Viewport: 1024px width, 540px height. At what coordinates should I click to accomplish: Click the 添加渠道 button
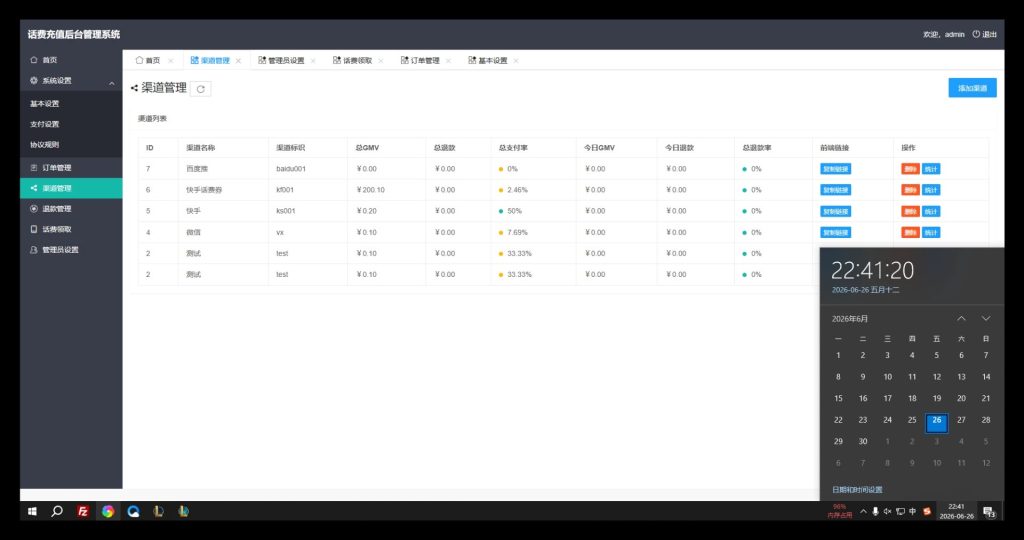pos(972,88)
